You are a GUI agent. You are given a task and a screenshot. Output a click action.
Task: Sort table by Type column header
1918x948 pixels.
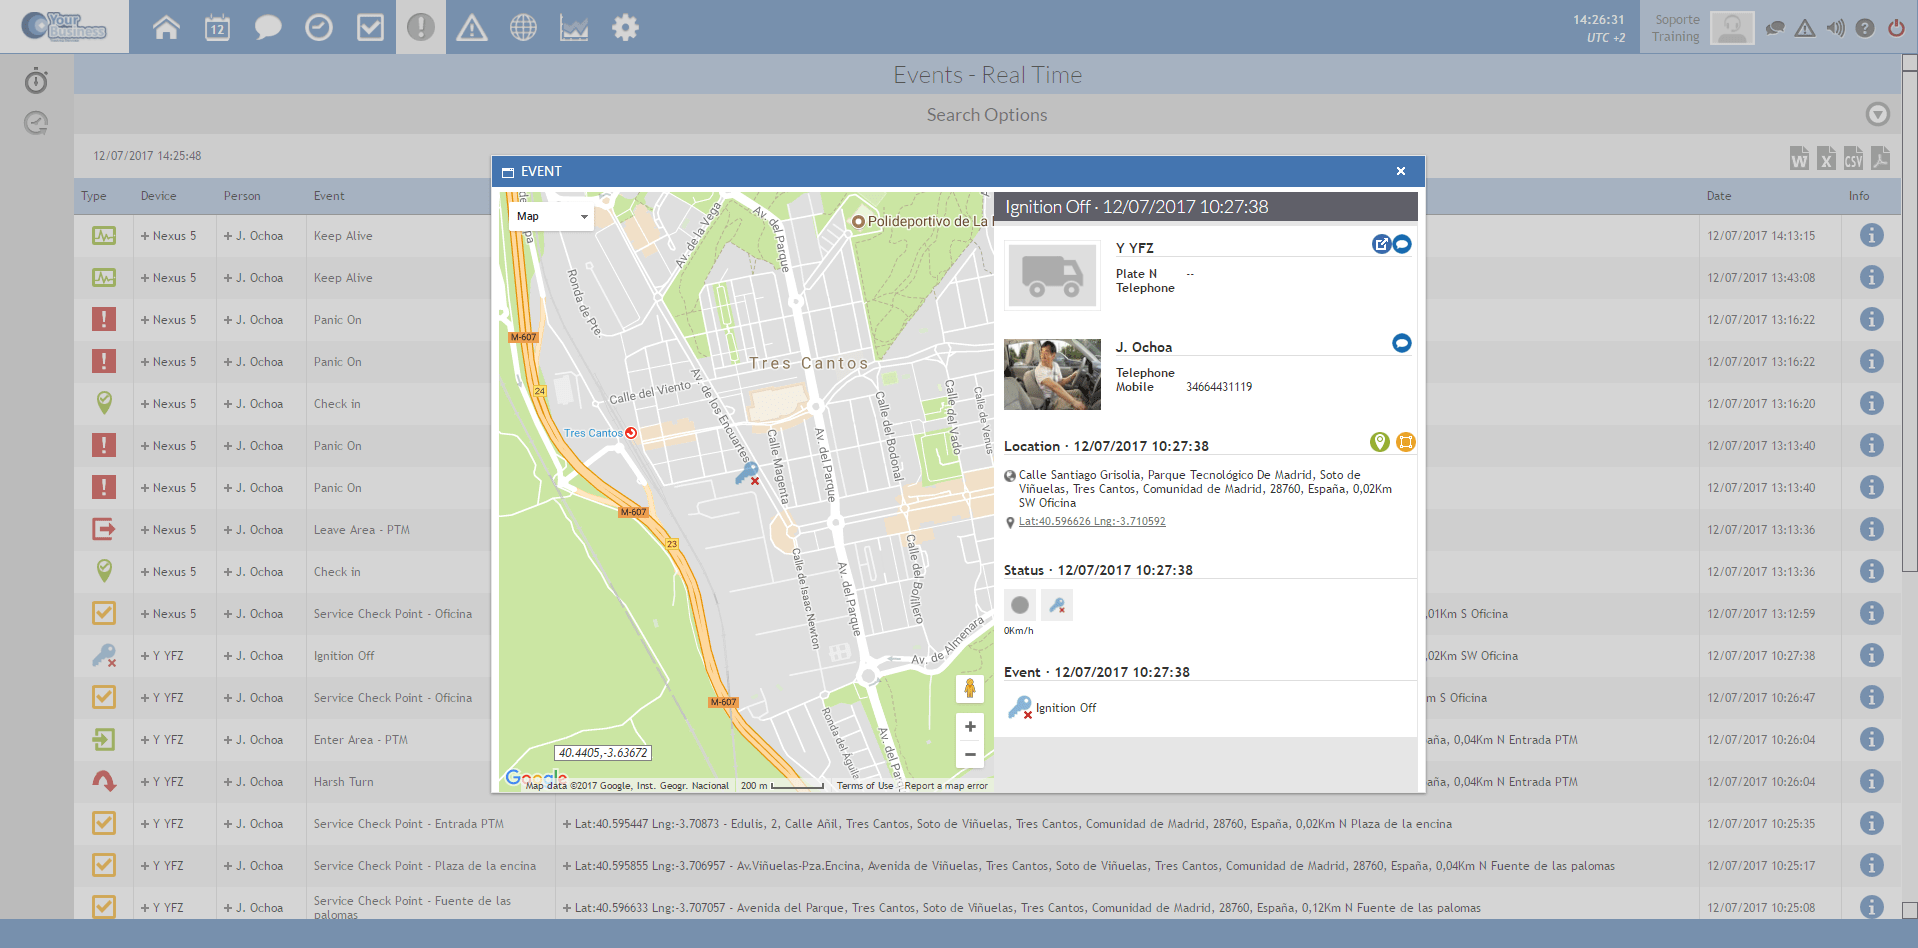[x=94, y=196]
